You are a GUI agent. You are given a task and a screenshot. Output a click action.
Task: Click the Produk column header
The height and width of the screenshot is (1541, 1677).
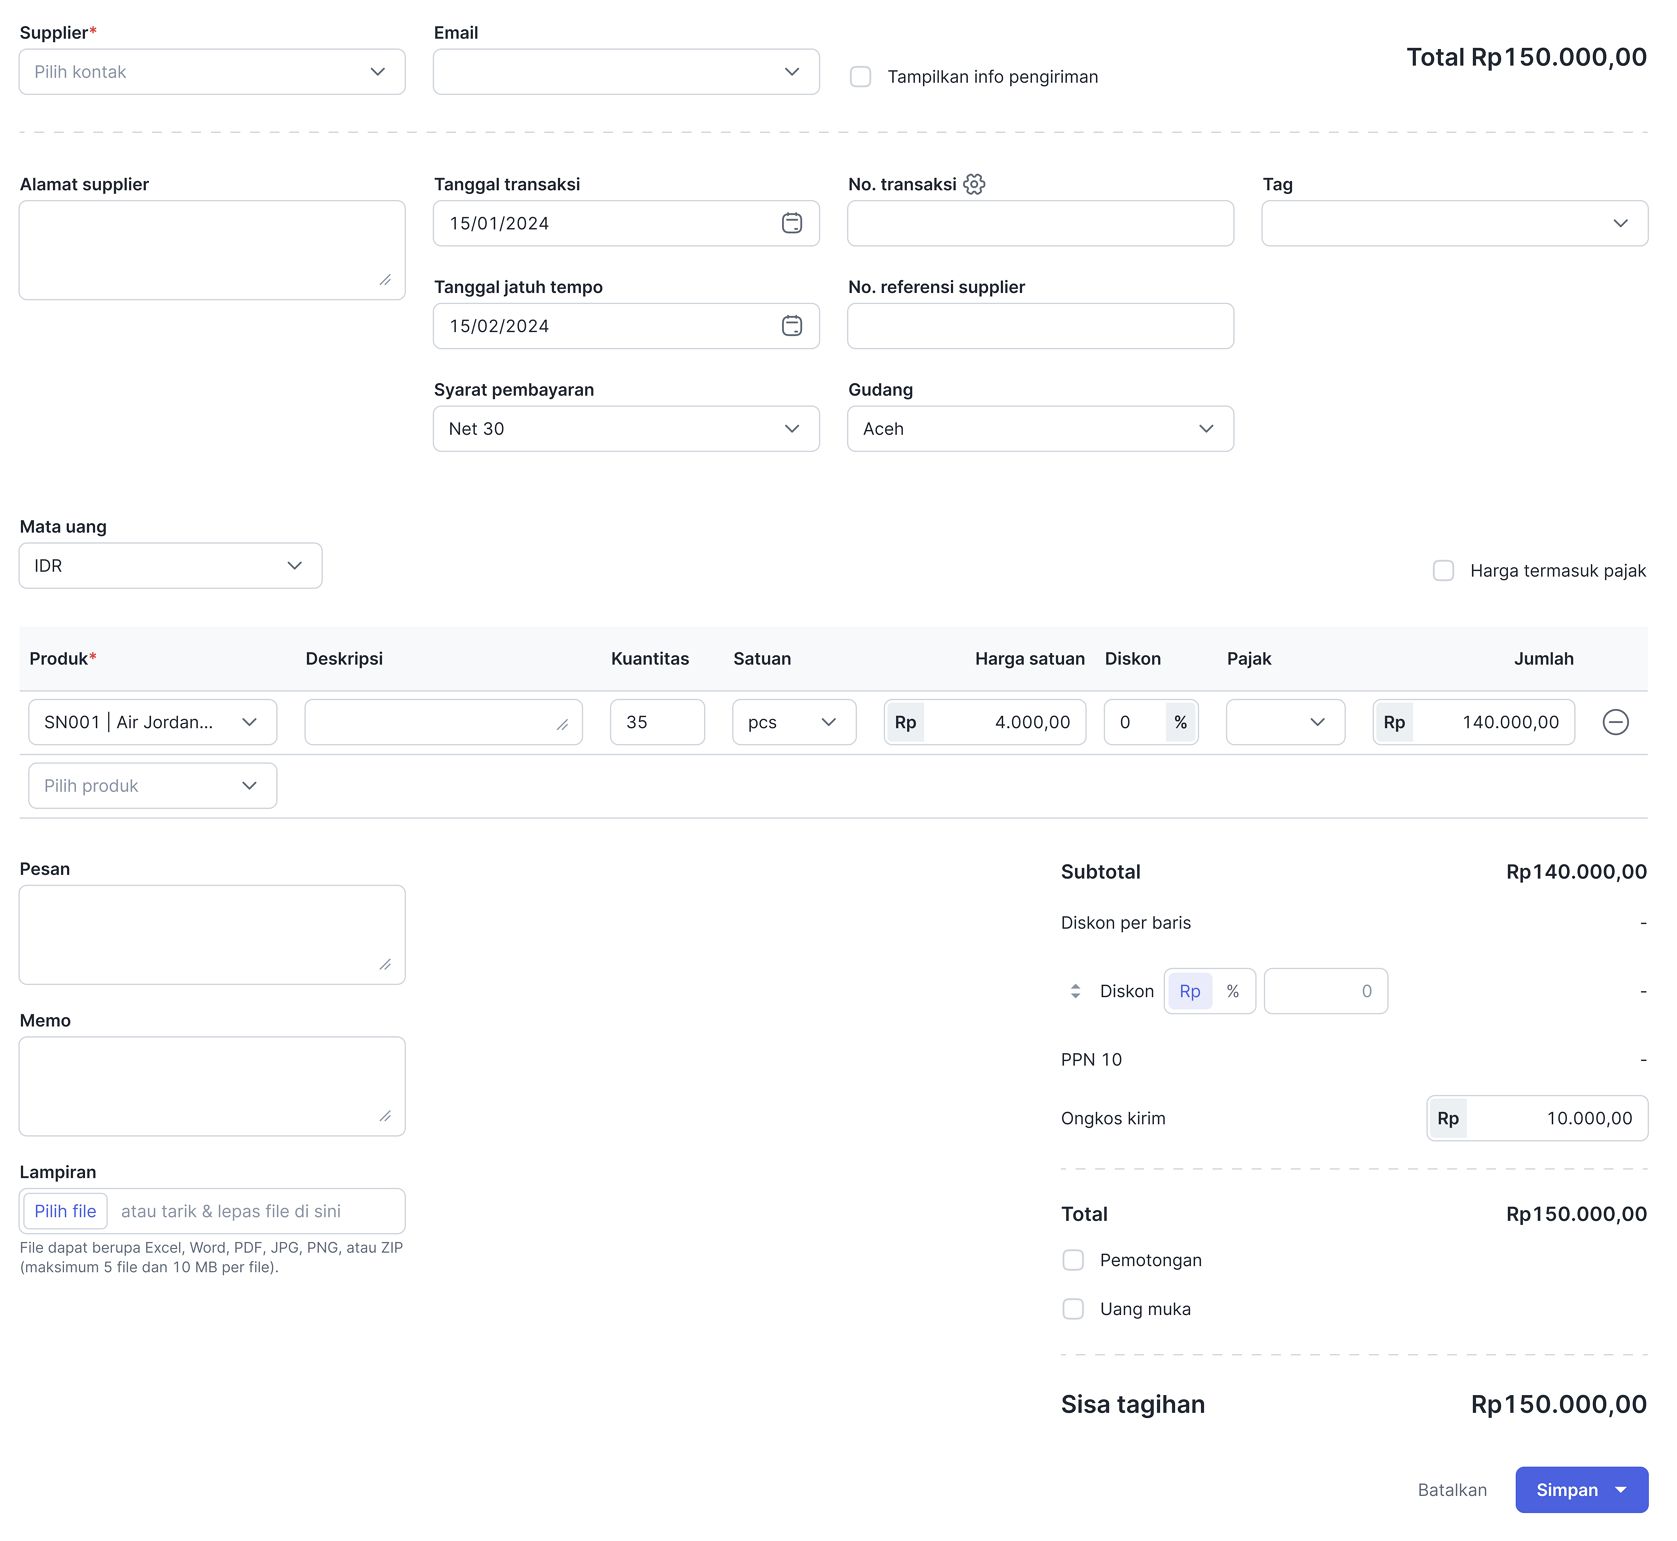tap(63, 659)
